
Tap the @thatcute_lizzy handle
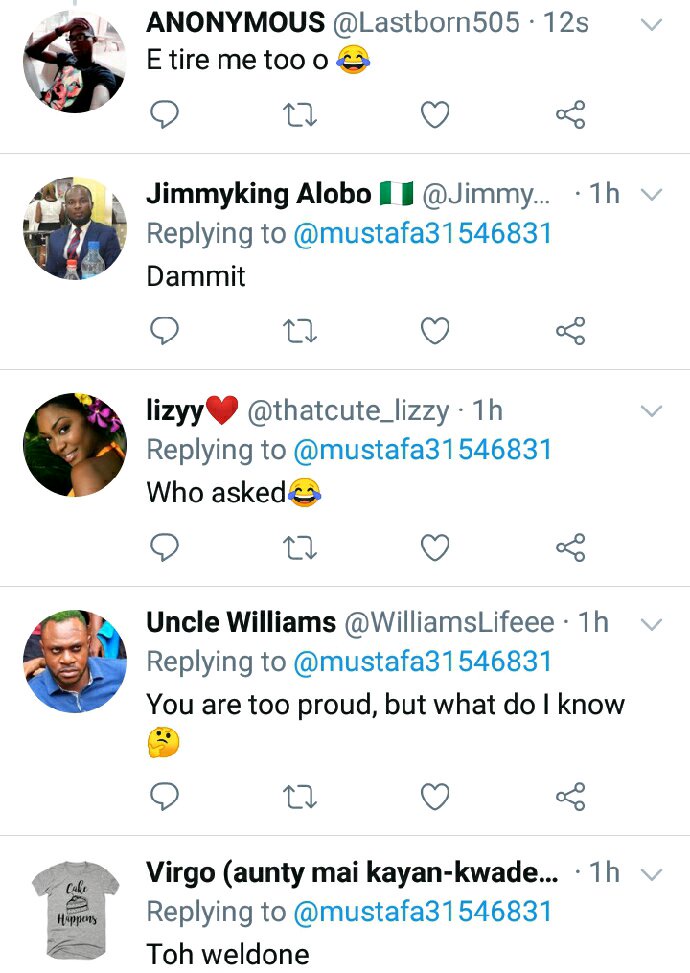347,410
